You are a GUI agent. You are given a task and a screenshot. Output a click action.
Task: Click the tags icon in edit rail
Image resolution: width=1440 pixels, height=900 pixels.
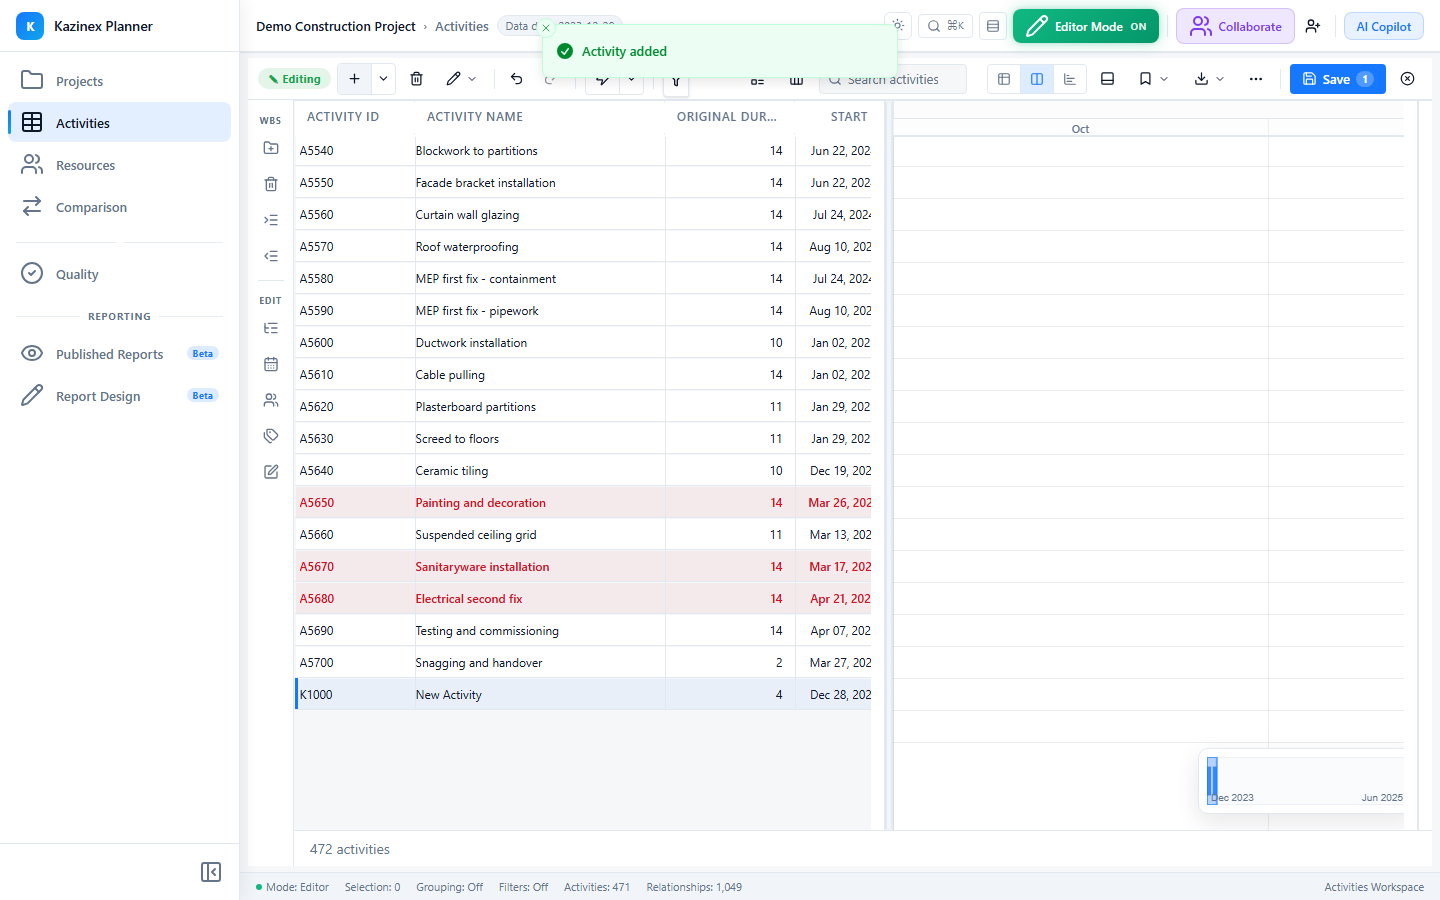271,436
